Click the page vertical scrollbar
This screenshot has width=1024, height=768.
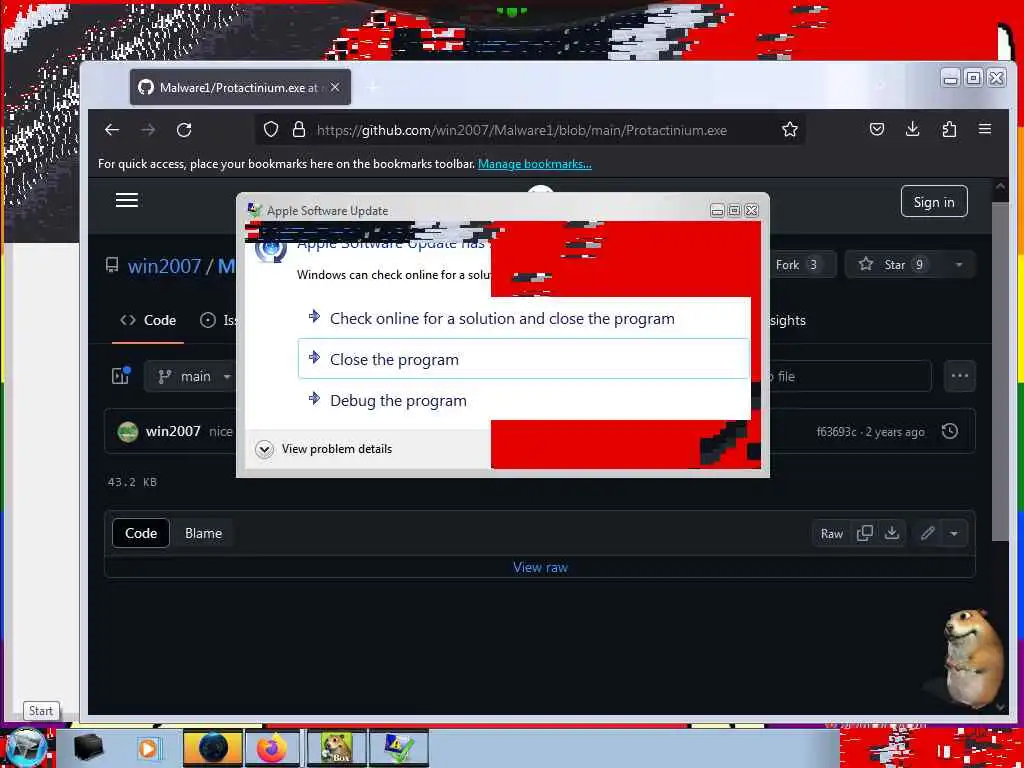pos(1000,371)
